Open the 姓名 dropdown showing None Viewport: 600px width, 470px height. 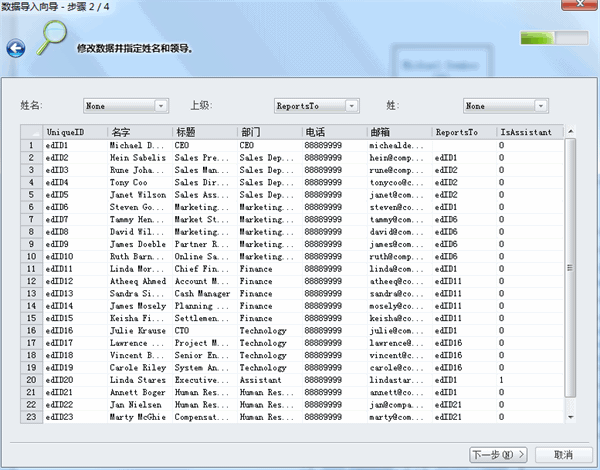click(x=118, y=105)
